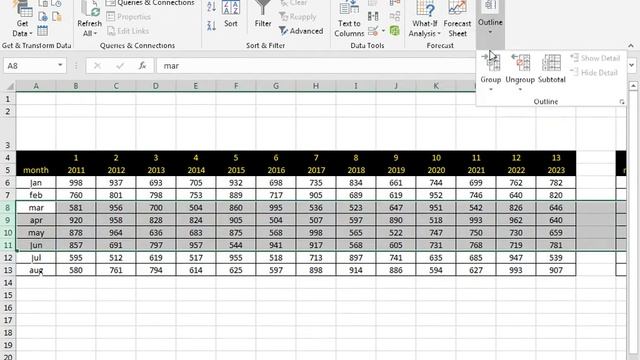Image resolution: width=640 pixels, height=360 pixels.
Task: Open Existing Connections icon
Action: (56, 17)
